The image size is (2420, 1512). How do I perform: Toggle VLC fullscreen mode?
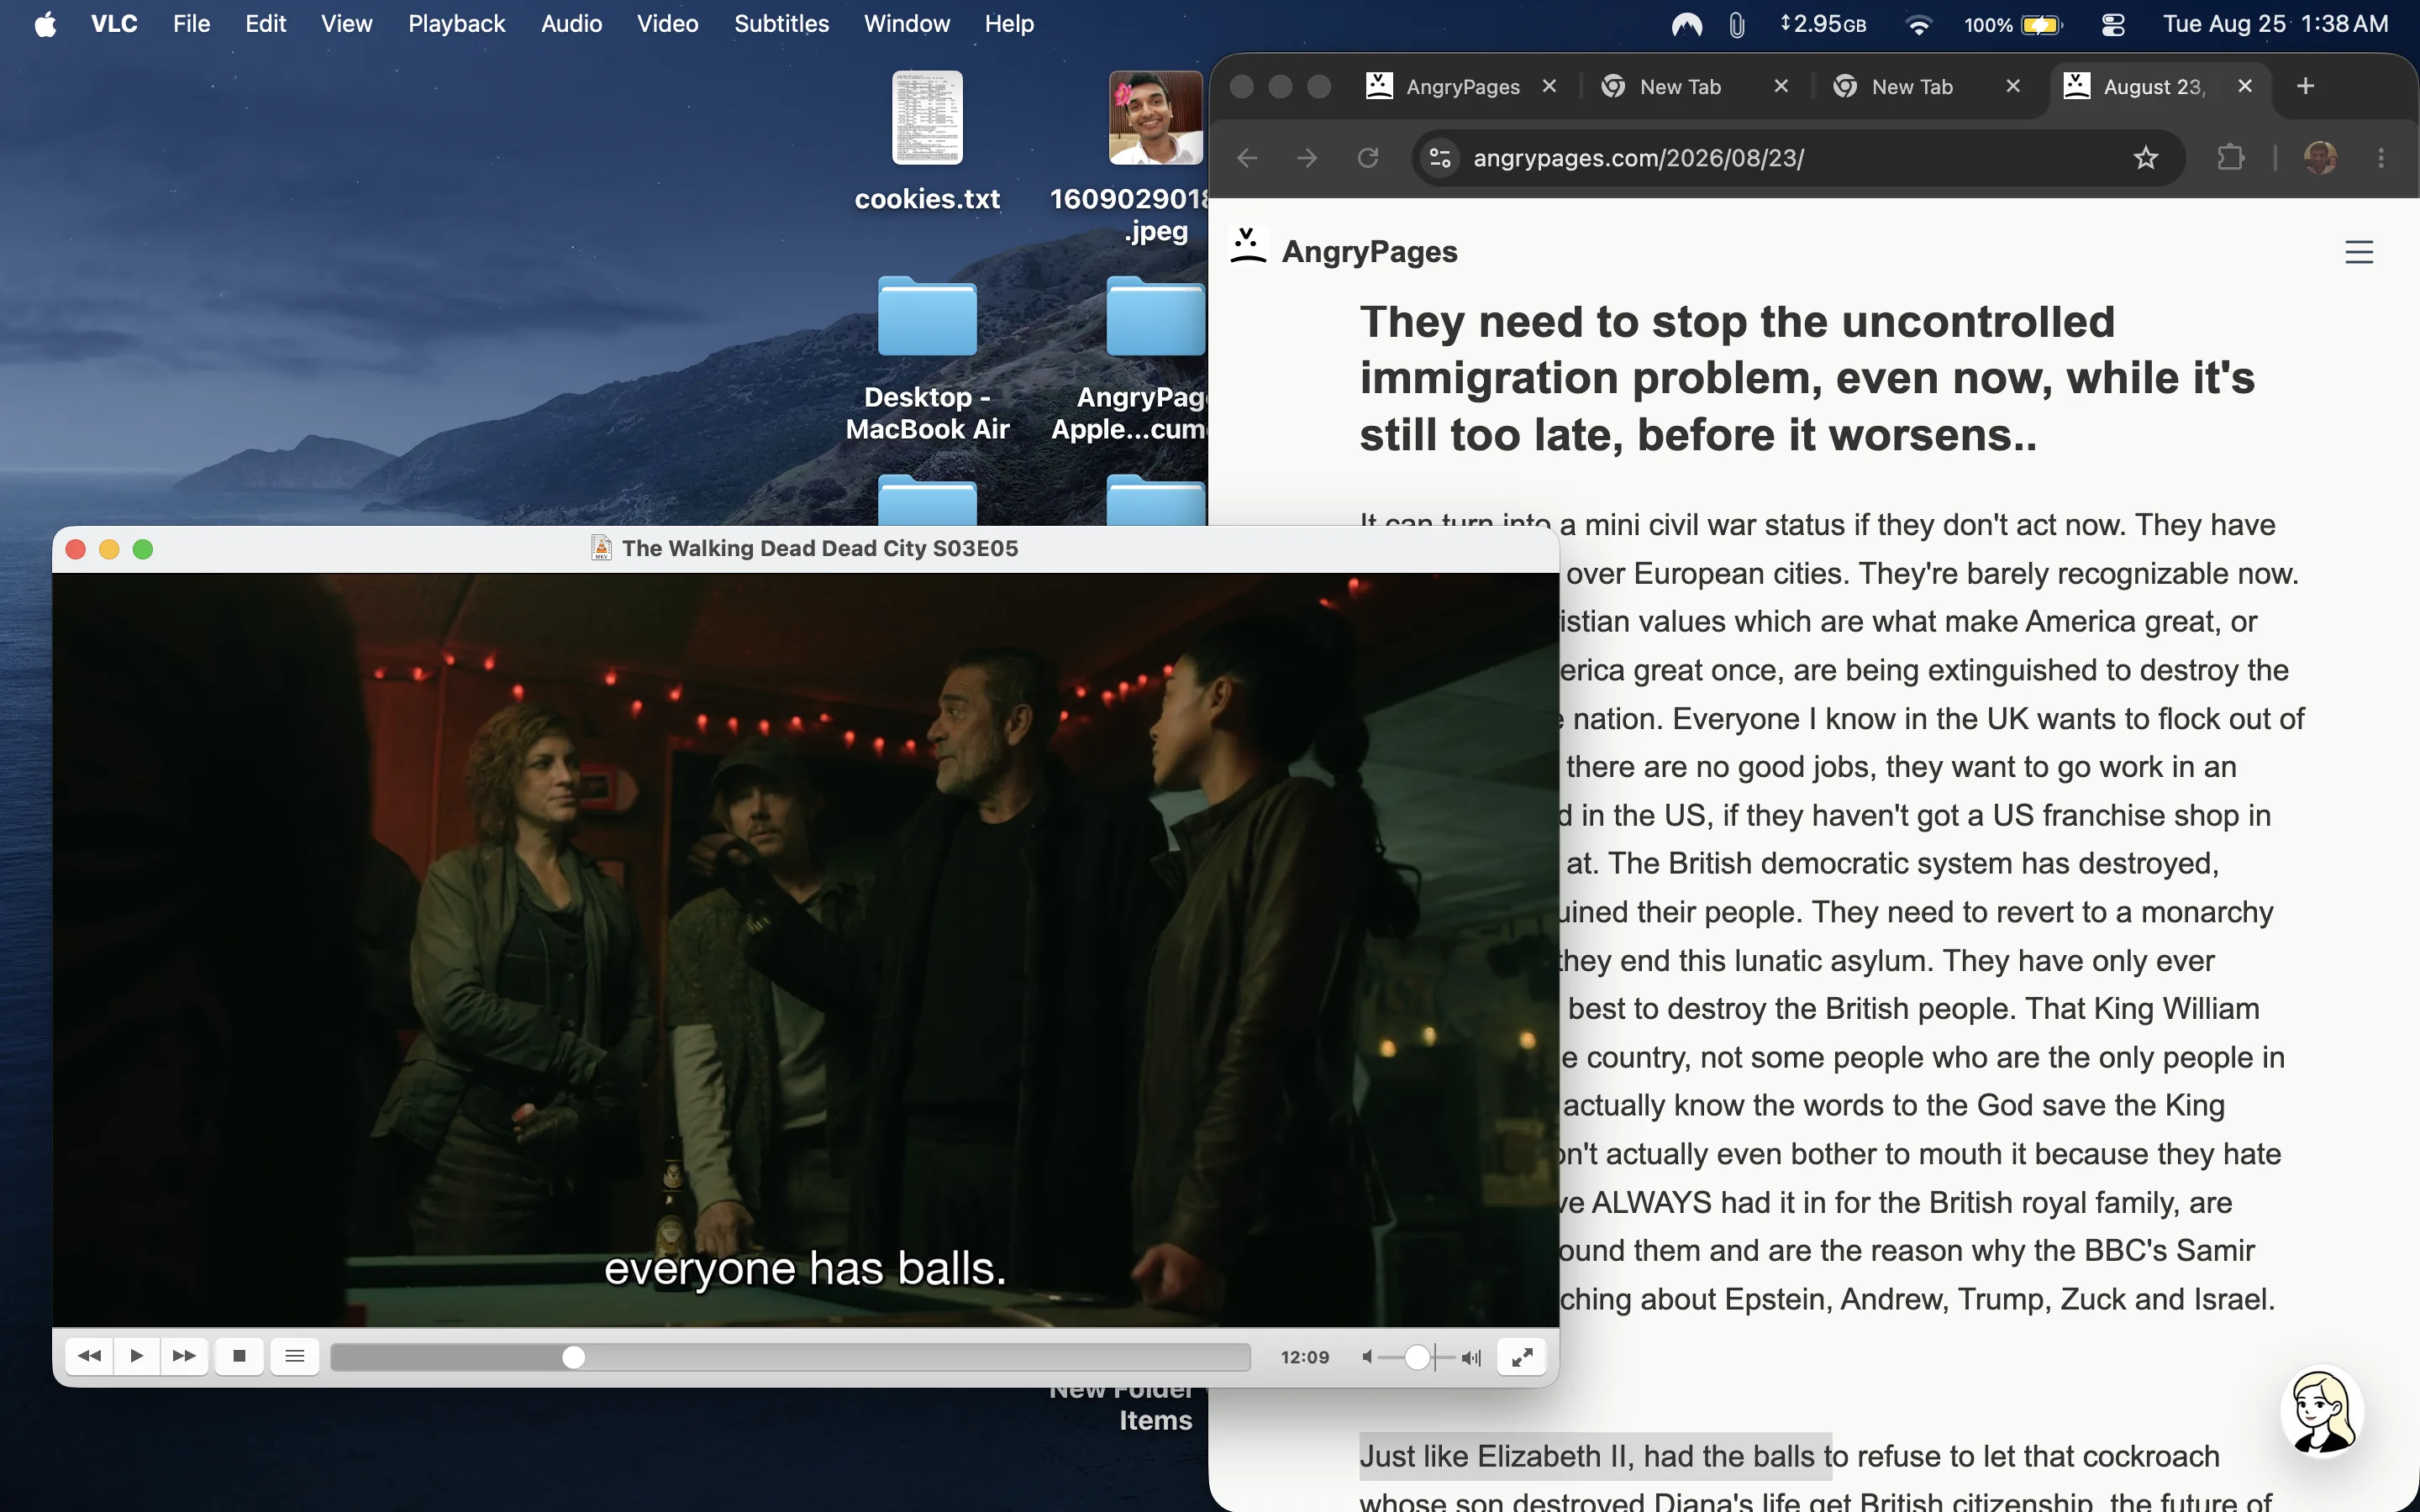1522,1357
